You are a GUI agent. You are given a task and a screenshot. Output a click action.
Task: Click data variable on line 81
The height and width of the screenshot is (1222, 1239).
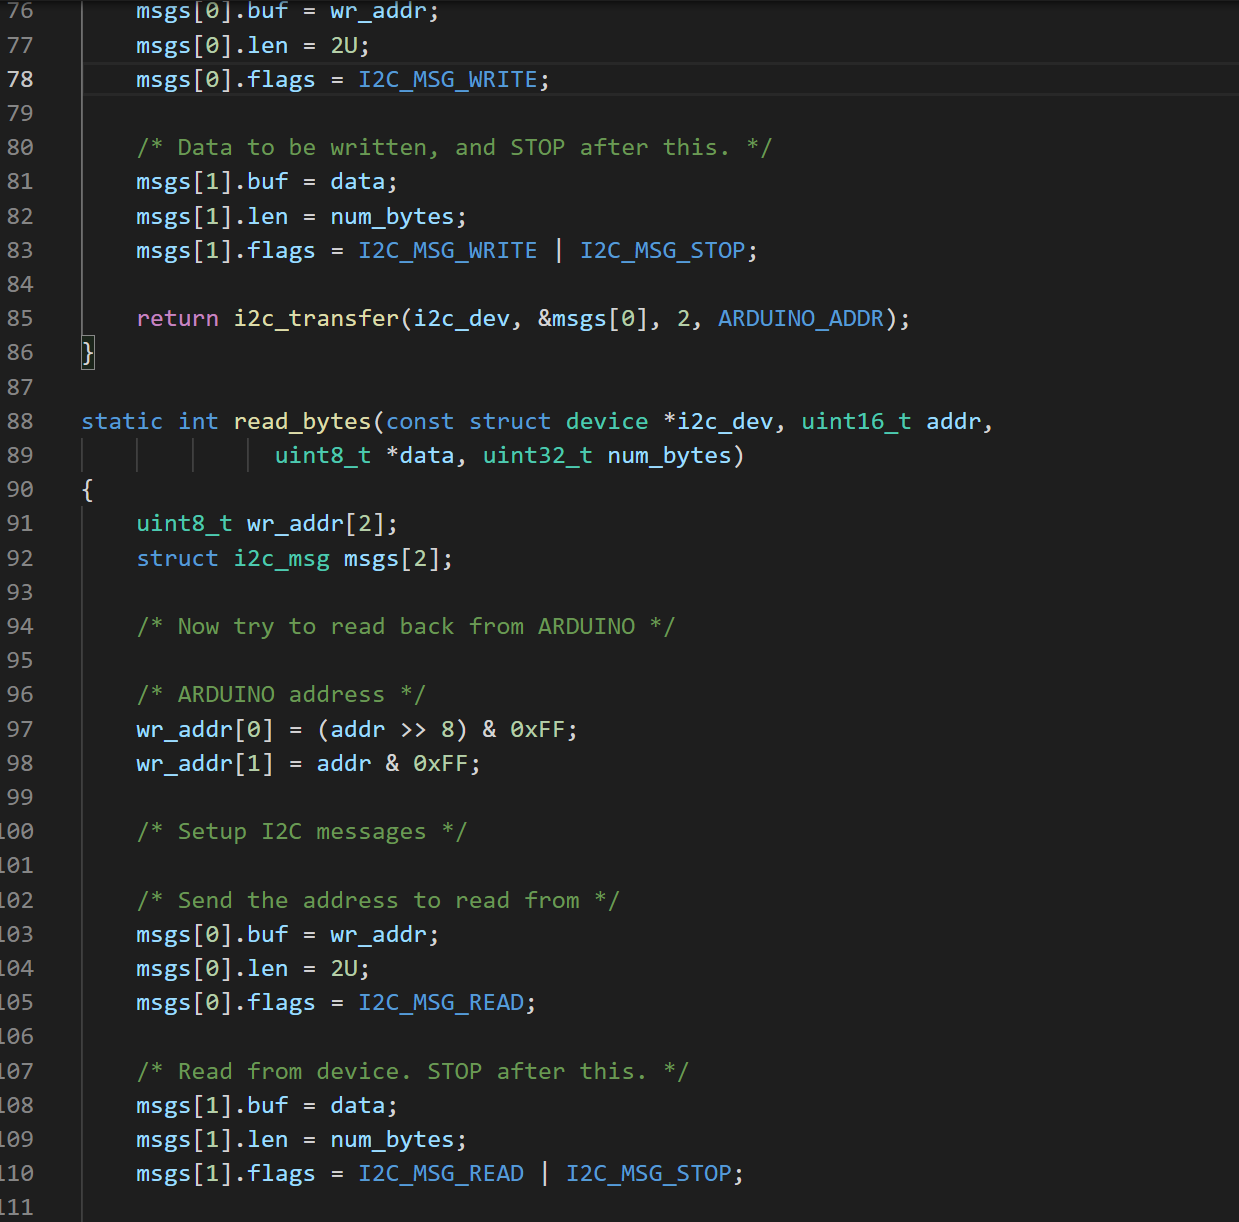[358, 181]
